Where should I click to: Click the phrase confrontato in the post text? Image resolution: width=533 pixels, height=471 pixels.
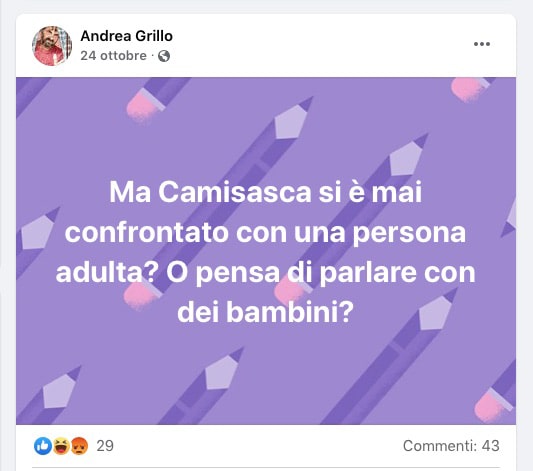coord(147,233)
